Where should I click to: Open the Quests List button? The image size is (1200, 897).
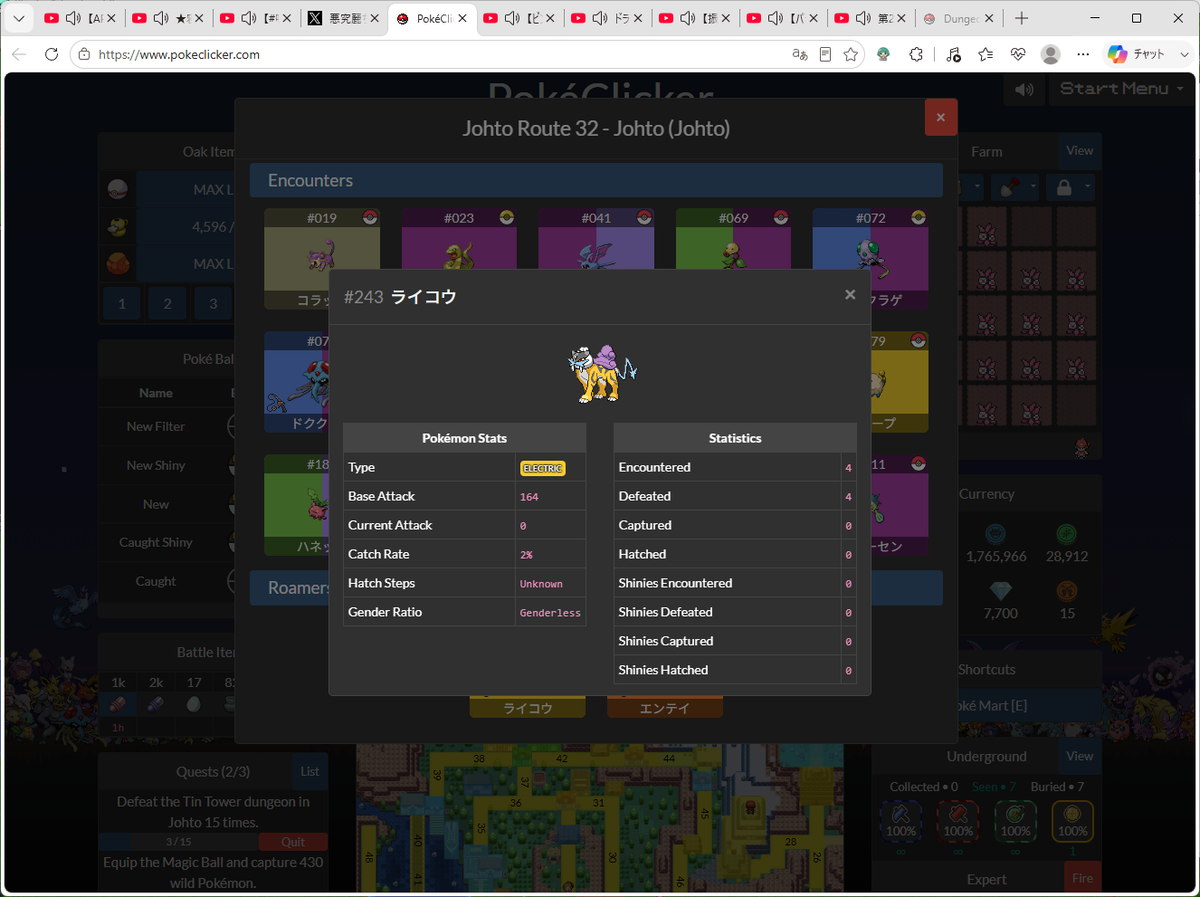pyautogui.click(x=310, y=771)
